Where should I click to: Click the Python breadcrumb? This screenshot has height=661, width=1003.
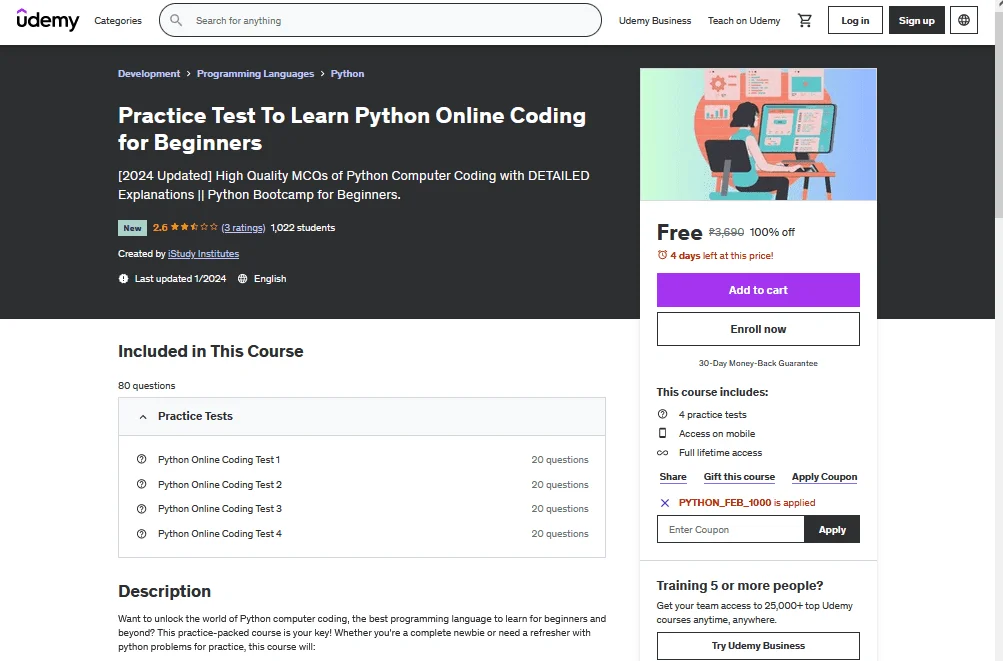(347, 74)
